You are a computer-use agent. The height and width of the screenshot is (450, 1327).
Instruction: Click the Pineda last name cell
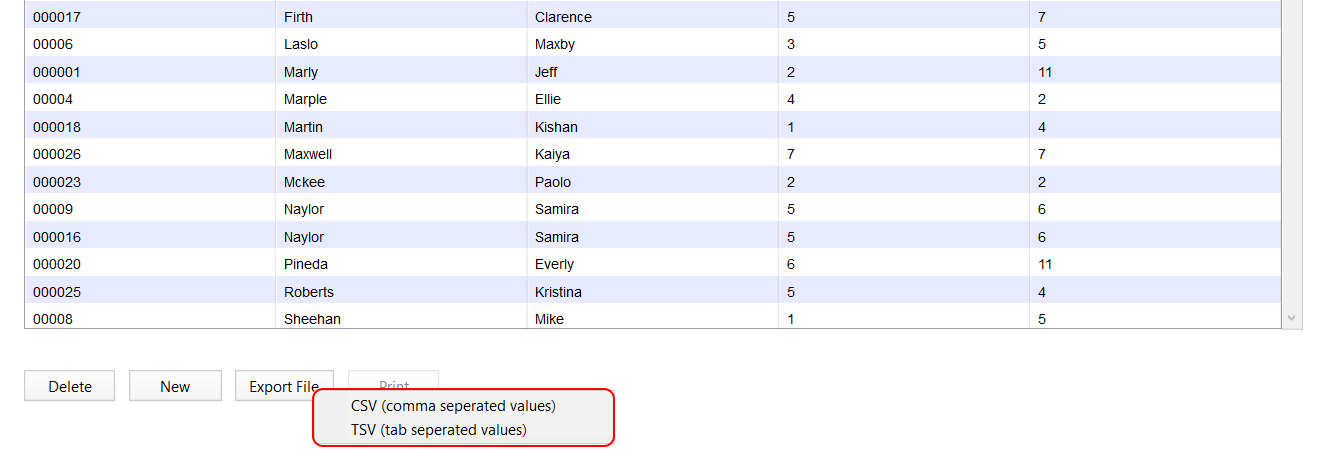401,264
